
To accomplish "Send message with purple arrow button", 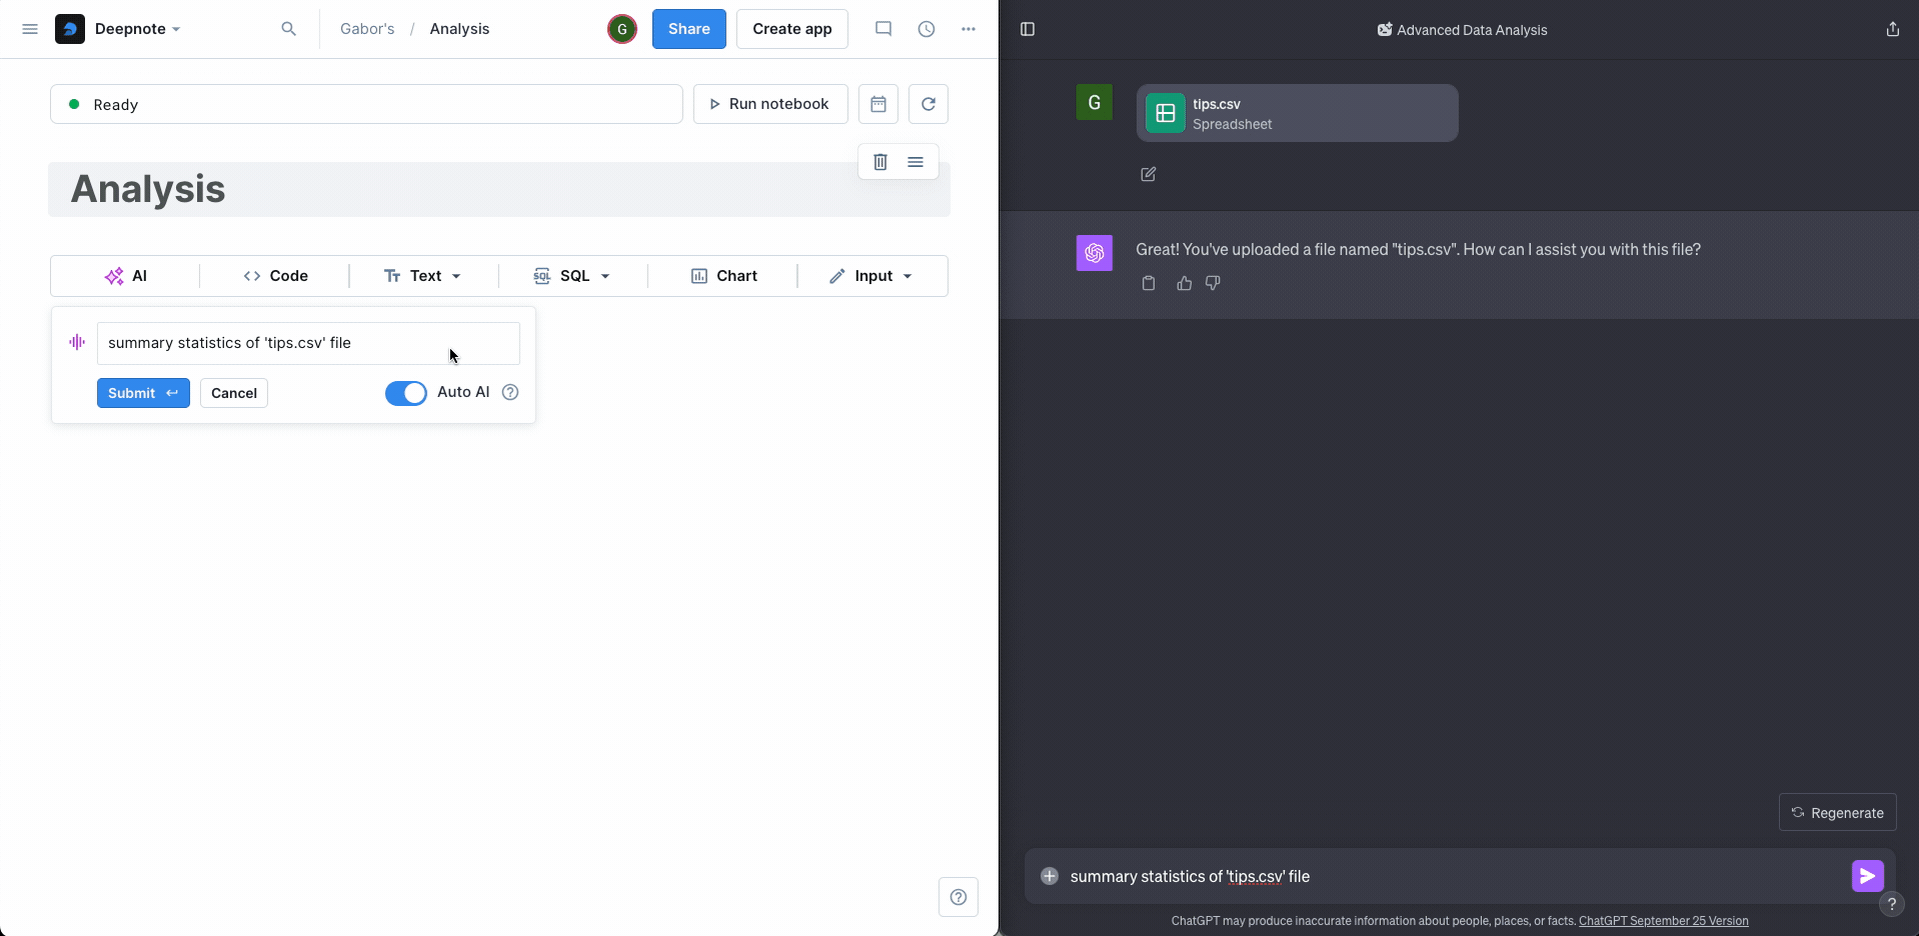I will [1867, 876].
